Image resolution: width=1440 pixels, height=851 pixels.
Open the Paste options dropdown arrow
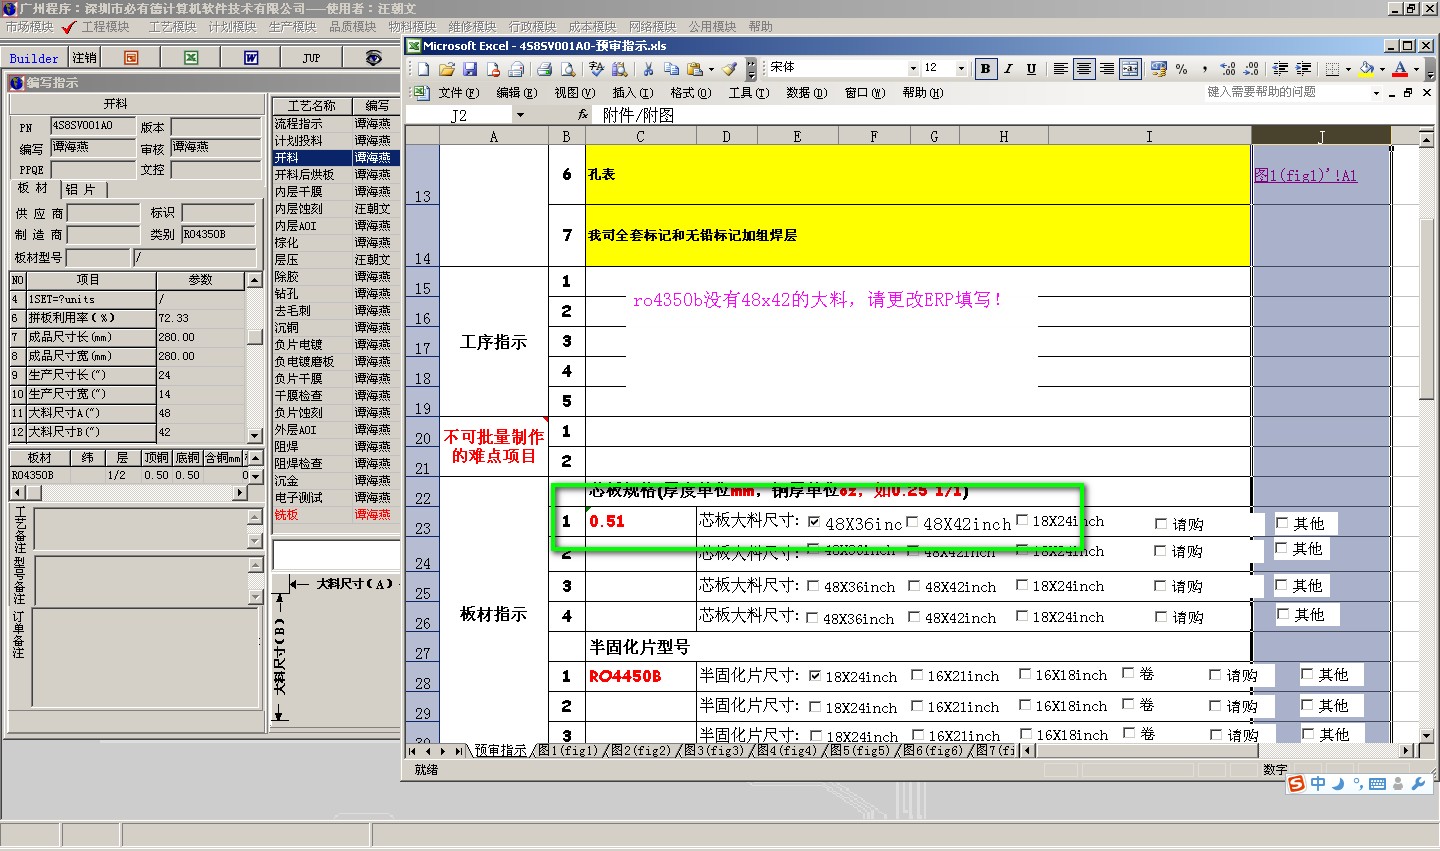711,69
